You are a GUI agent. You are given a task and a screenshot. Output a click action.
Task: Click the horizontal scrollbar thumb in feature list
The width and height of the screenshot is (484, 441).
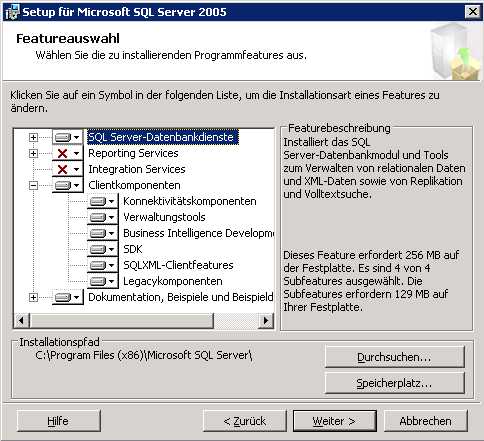pos(121,321)
